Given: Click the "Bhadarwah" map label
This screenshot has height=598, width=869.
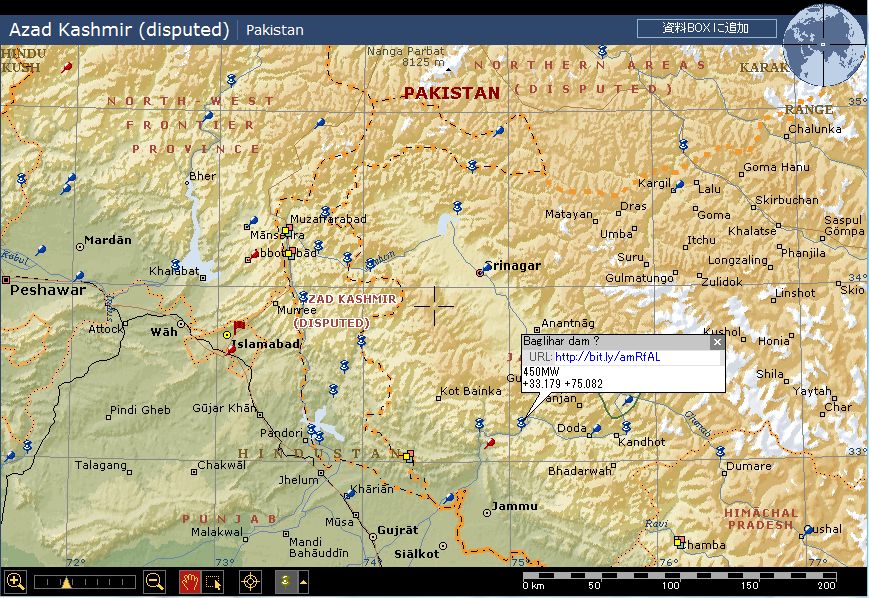Looking at the screenshot, I should pyautogui.click(x=579, y=471).
